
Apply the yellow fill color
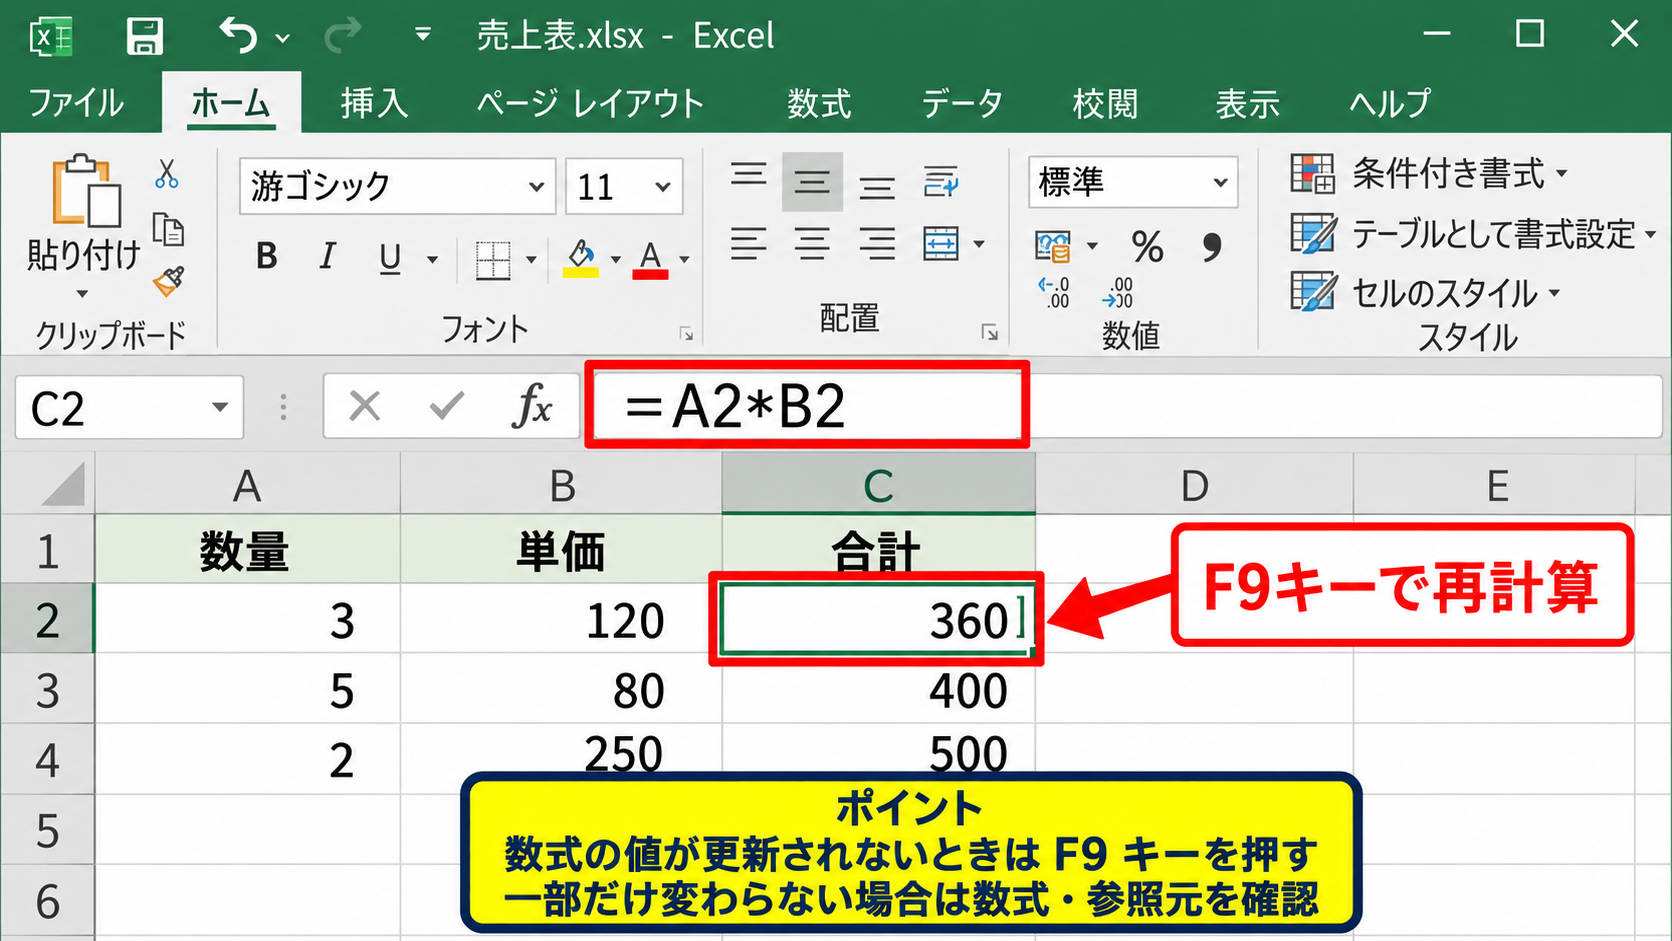point(580,258)
